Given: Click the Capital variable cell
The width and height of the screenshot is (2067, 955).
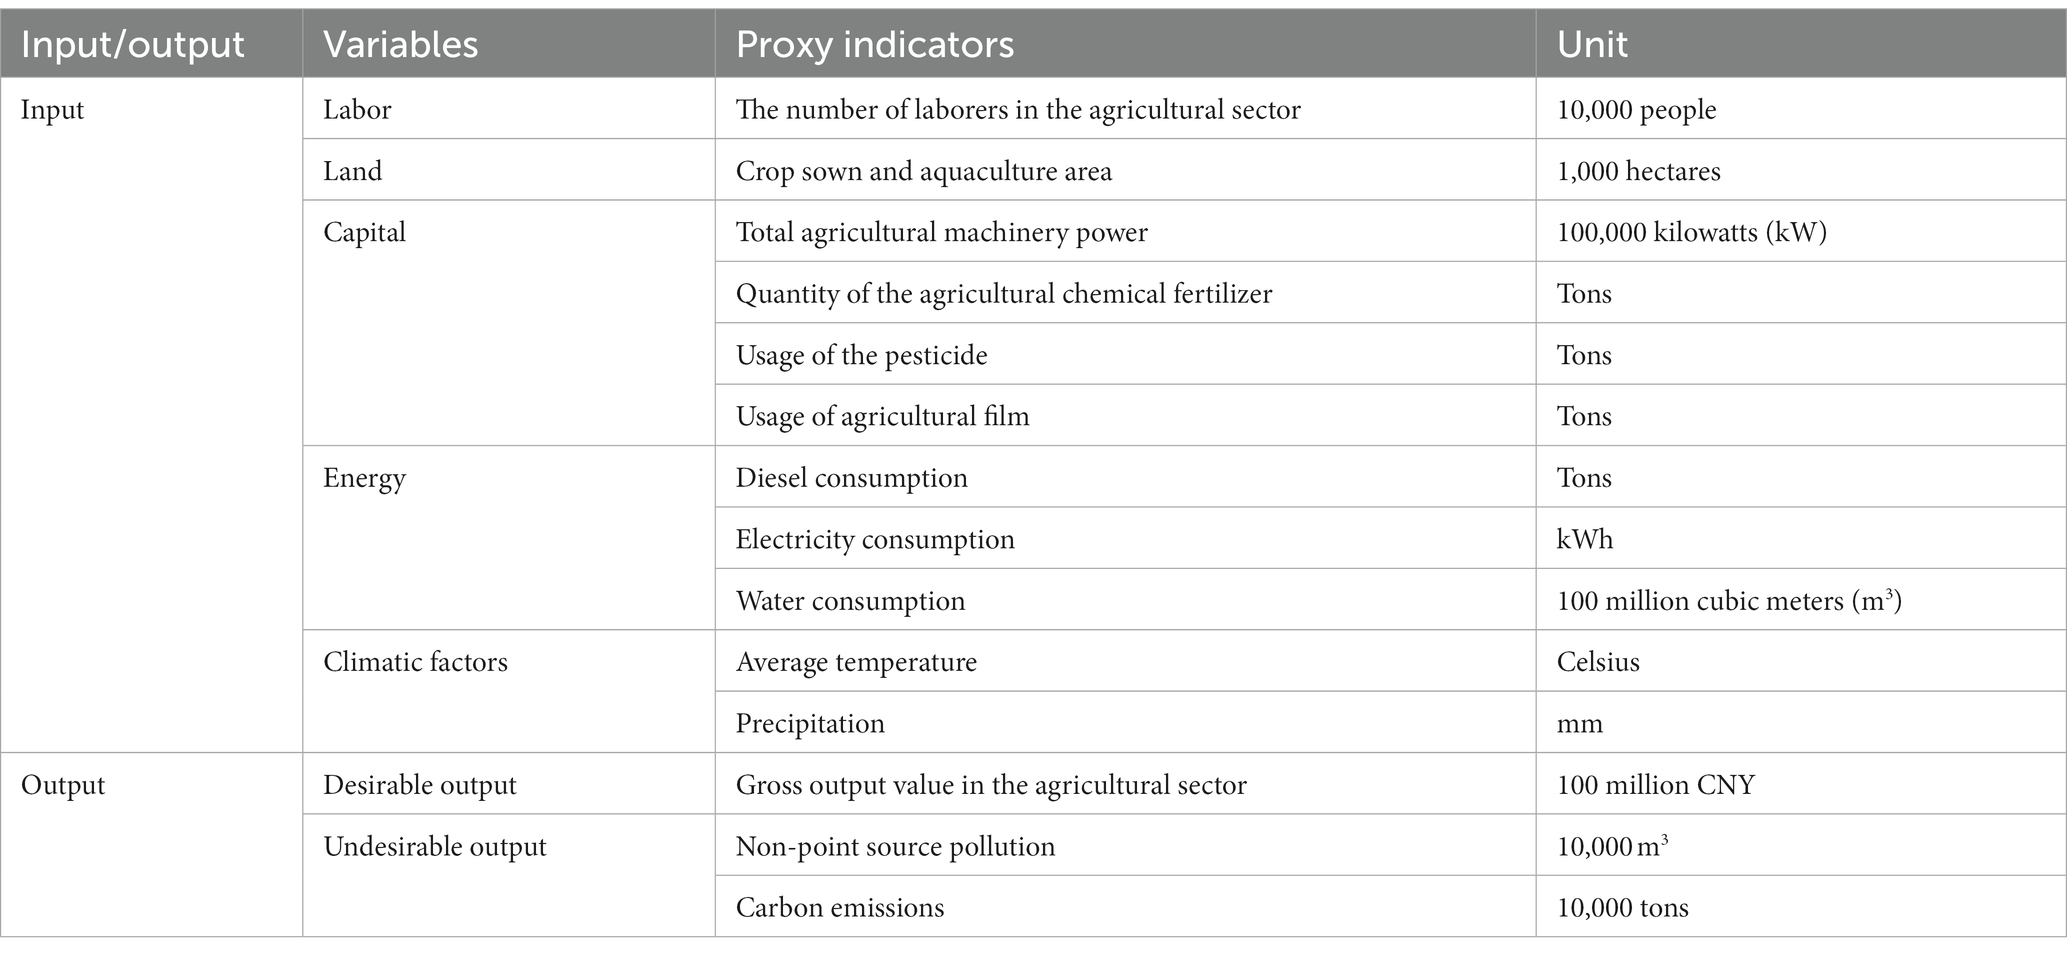Looking at the screenshot, I should pos(509,323).
